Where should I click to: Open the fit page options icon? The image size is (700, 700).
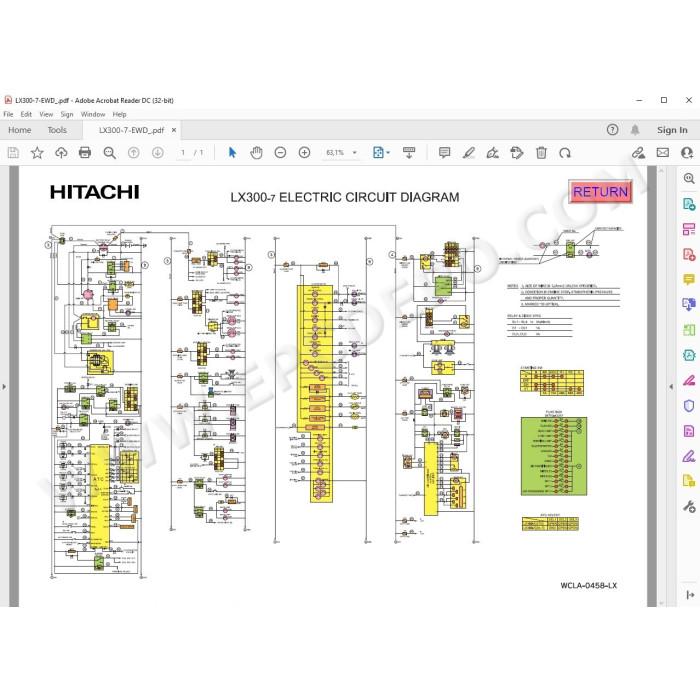[x=381, y=153]
